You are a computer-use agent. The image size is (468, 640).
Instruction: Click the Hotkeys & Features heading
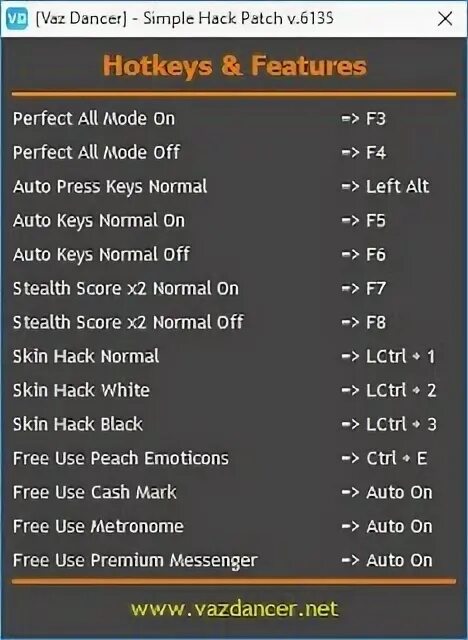click(x=235, y=66)
